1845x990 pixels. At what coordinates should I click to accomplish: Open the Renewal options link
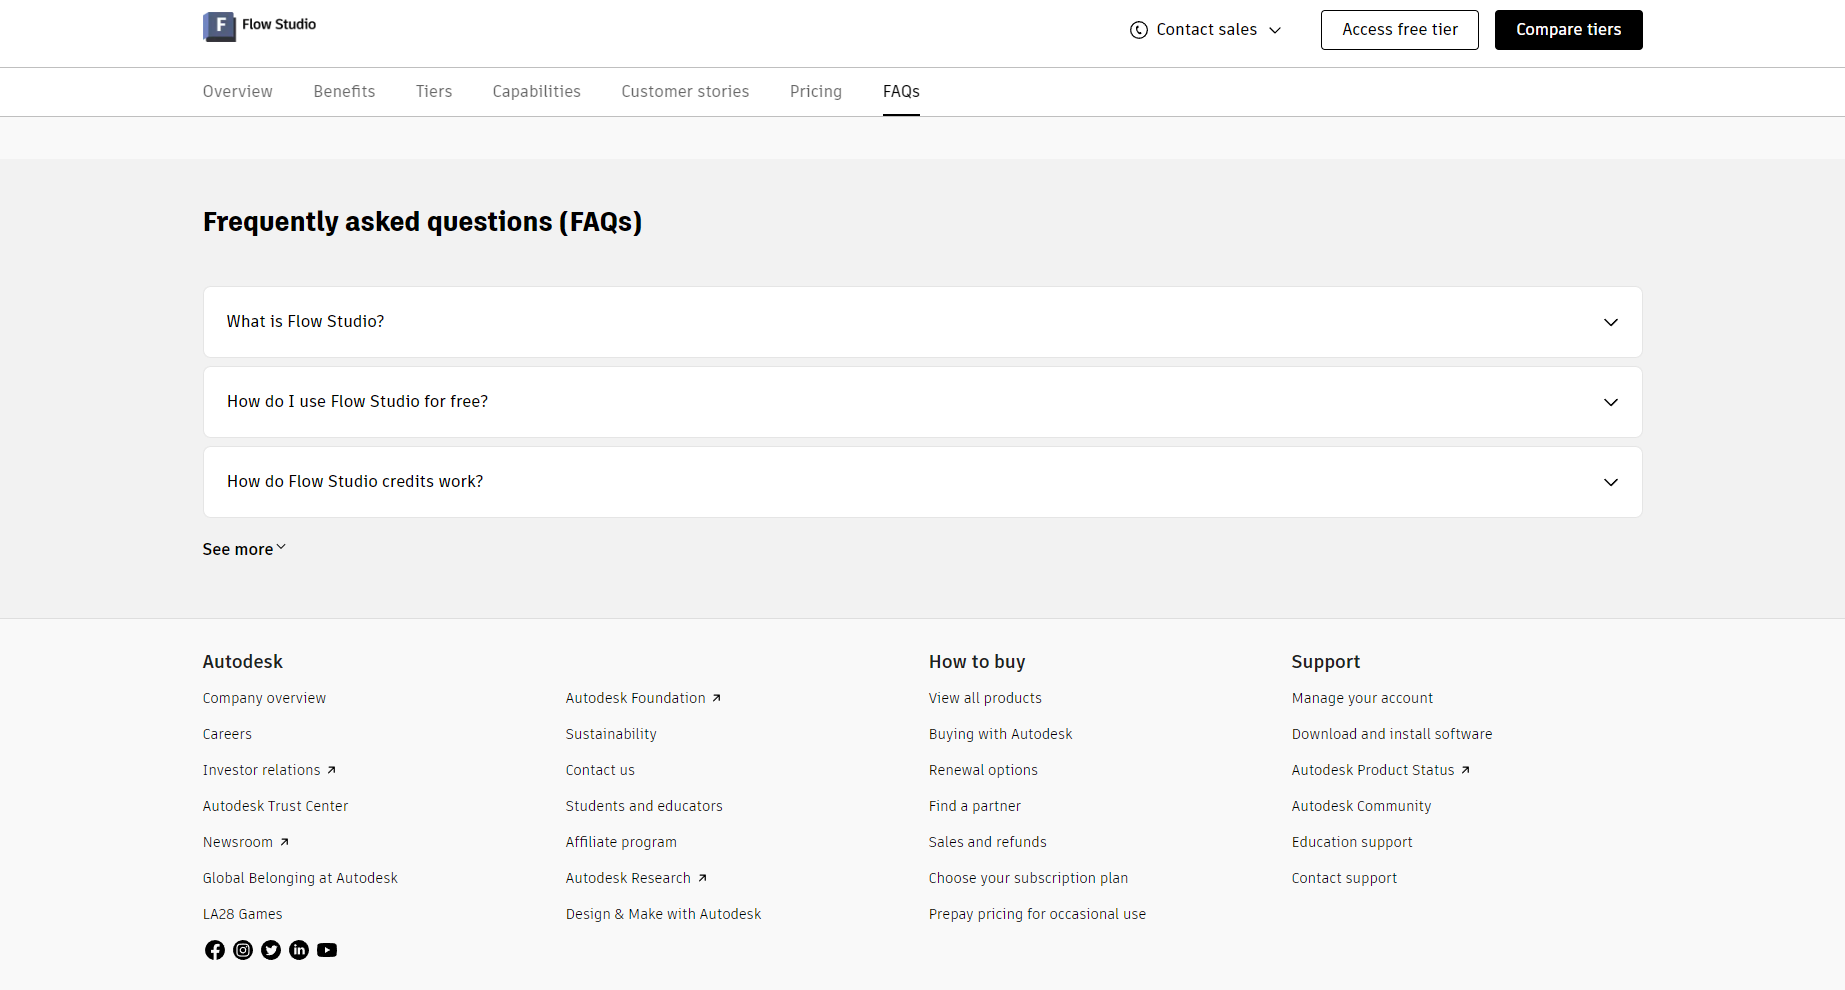click(x=983, y=770)
